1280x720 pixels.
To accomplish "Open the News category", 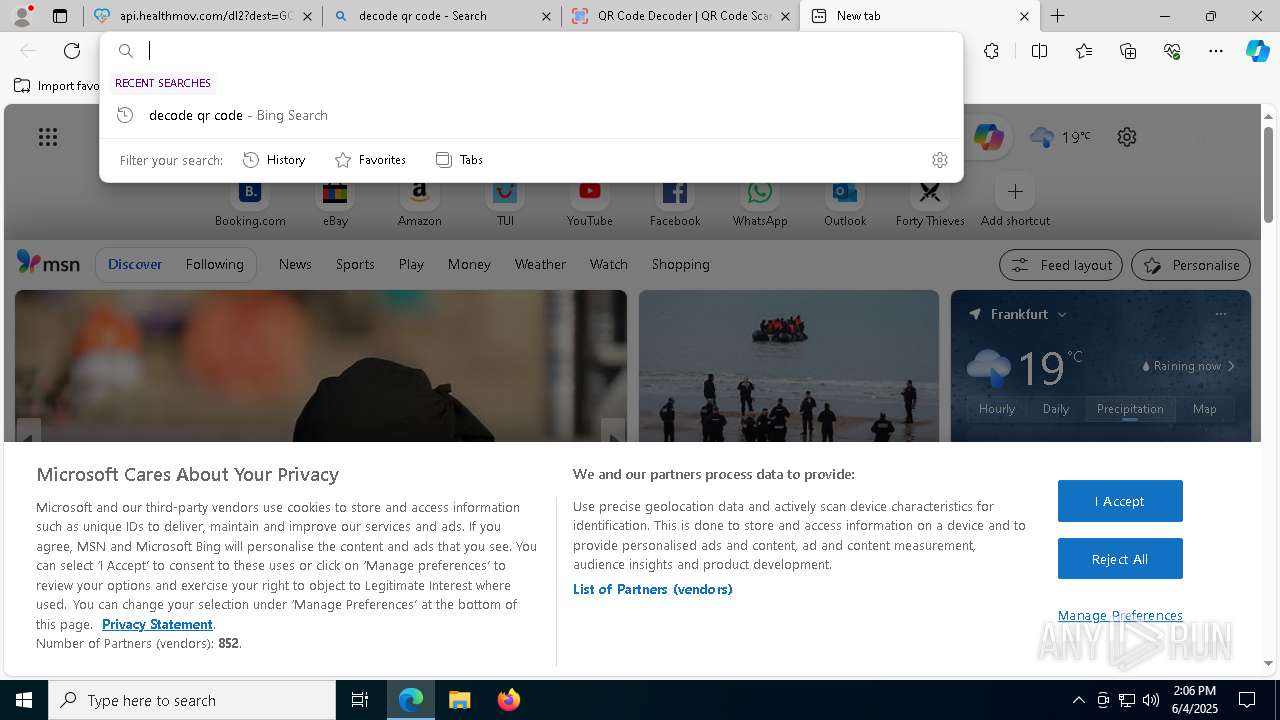I will 295,264.
